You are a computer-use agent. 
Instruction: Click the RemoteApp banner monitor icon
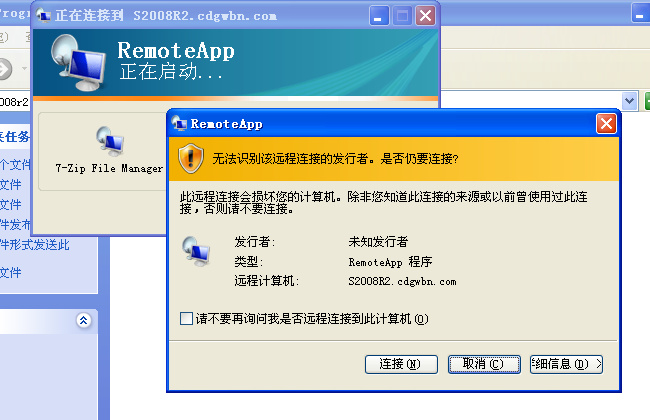[x=78, y=62]
